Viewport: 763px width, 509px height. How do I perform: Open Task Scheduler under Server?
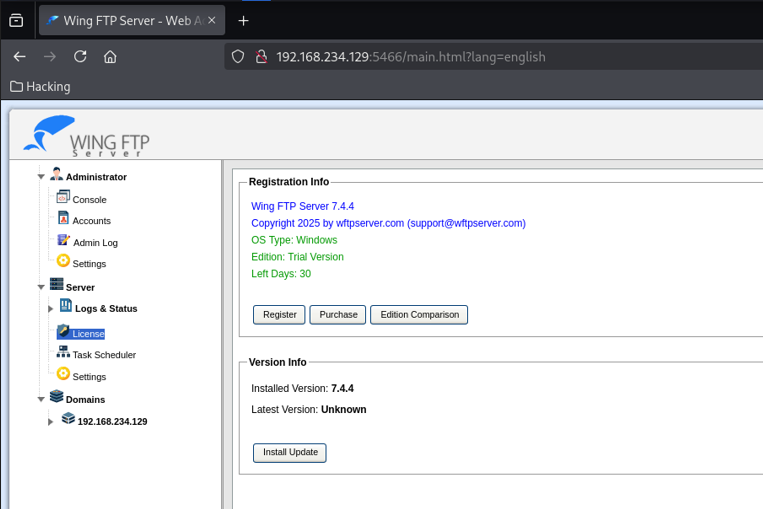[x=104, y=355]
